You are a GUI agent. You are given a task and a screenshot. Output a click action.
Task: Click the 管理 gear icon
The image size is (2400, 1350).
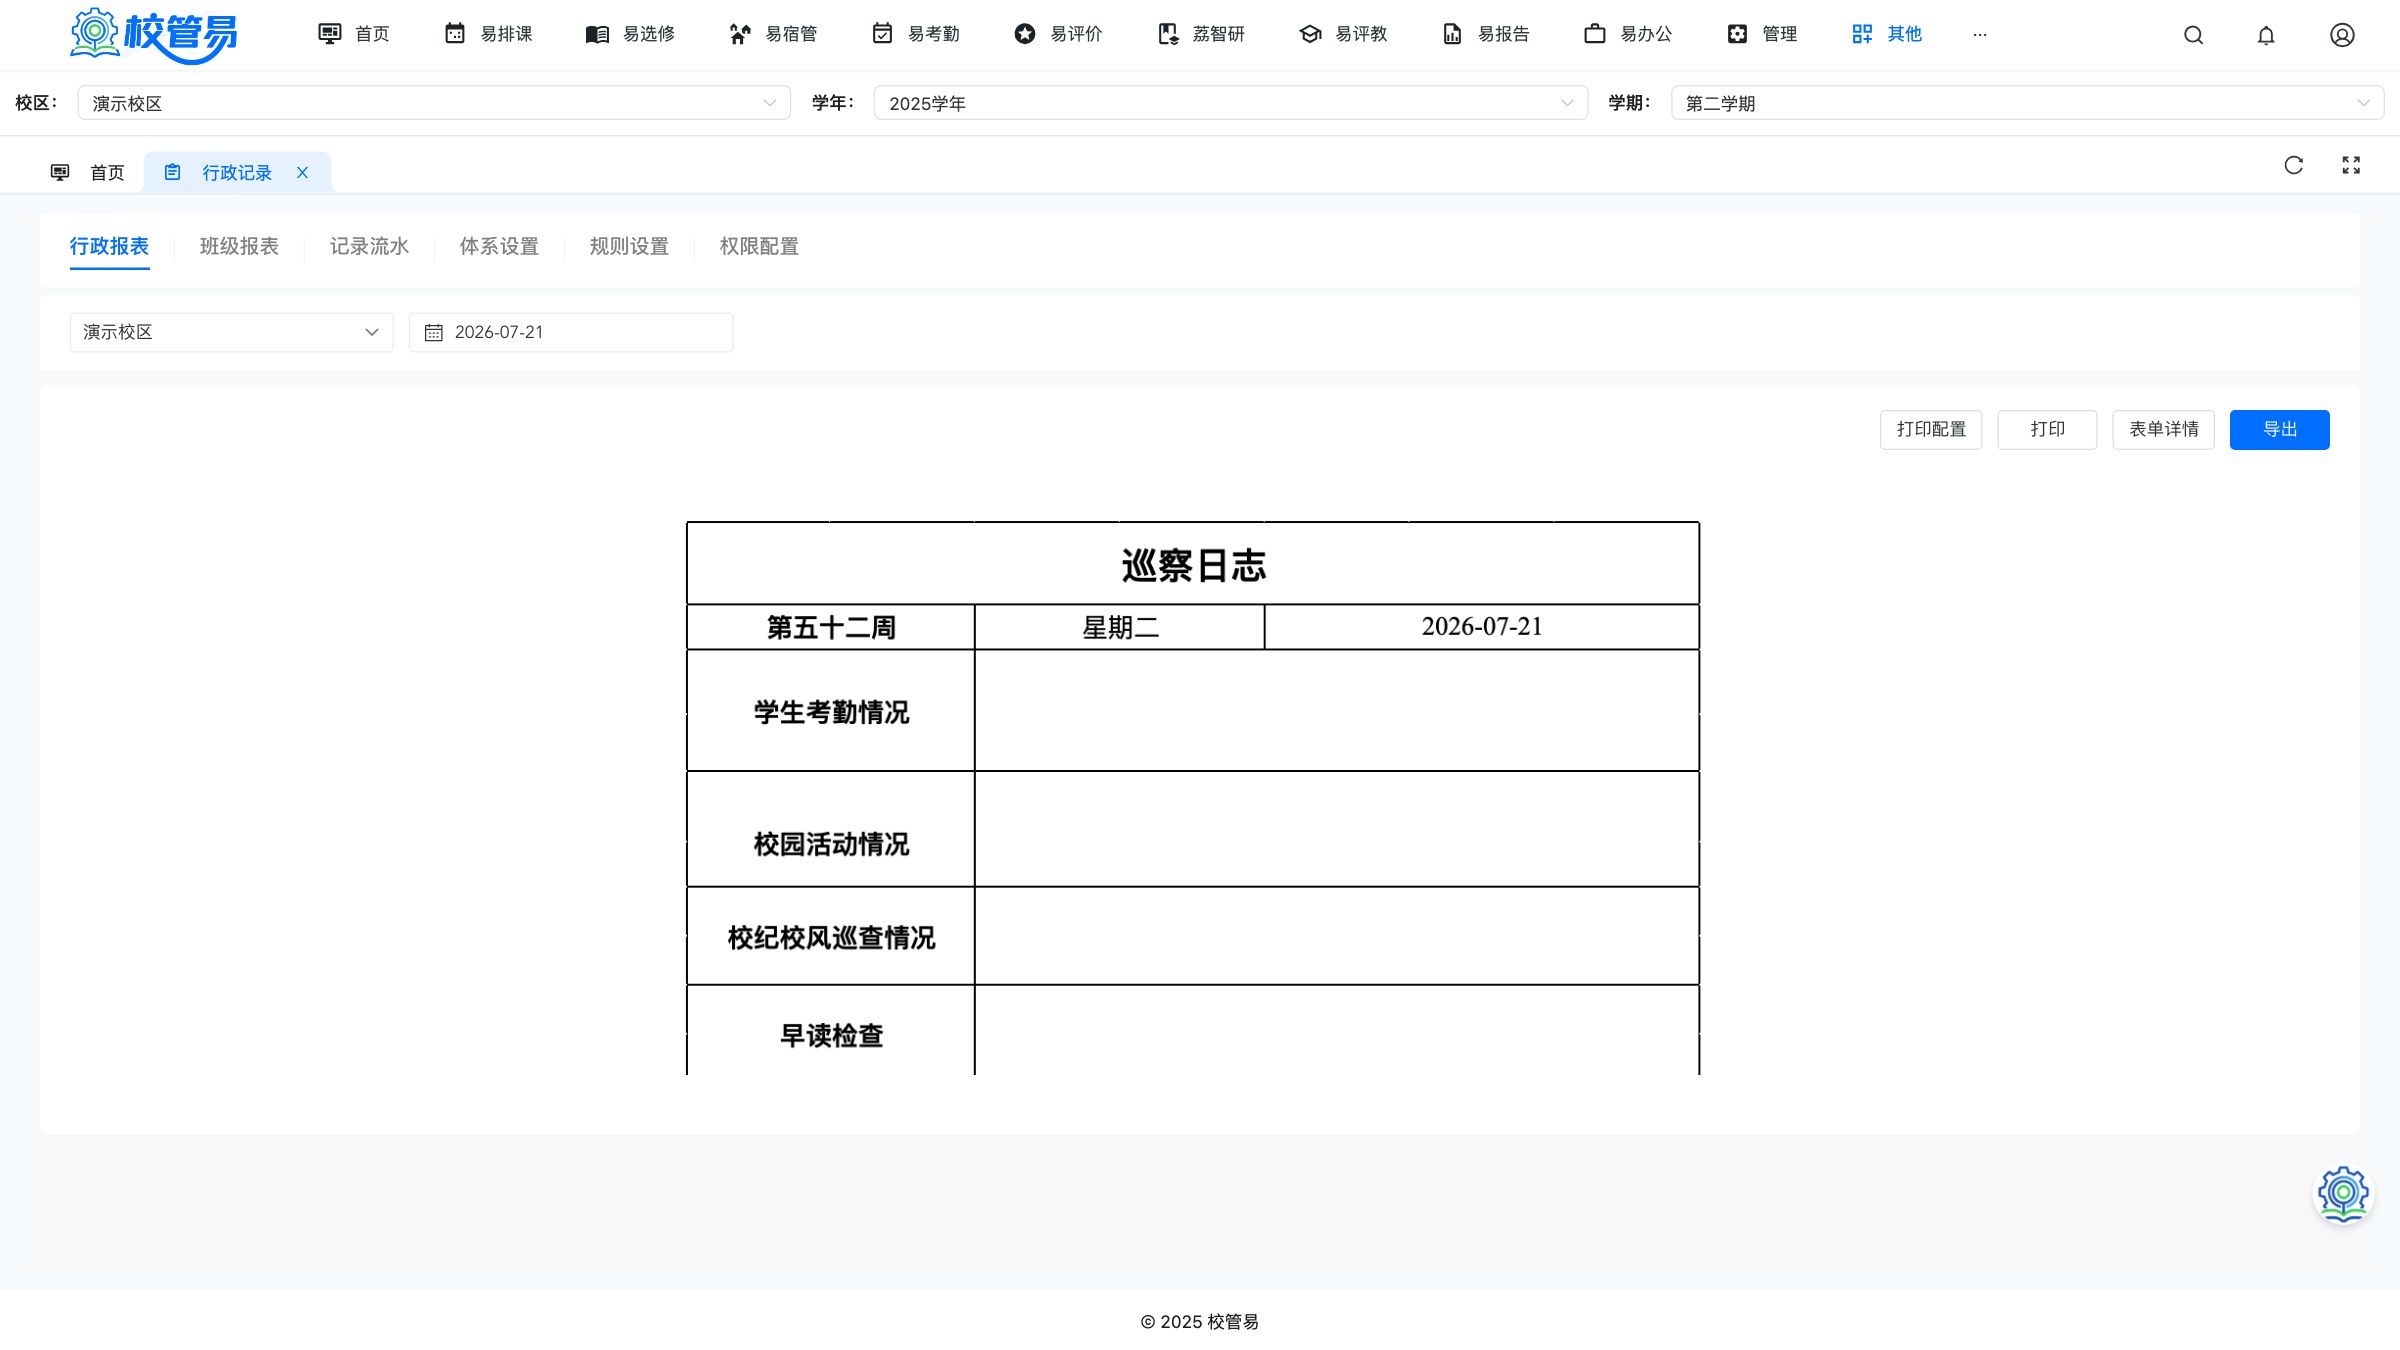click(1738, 34)
